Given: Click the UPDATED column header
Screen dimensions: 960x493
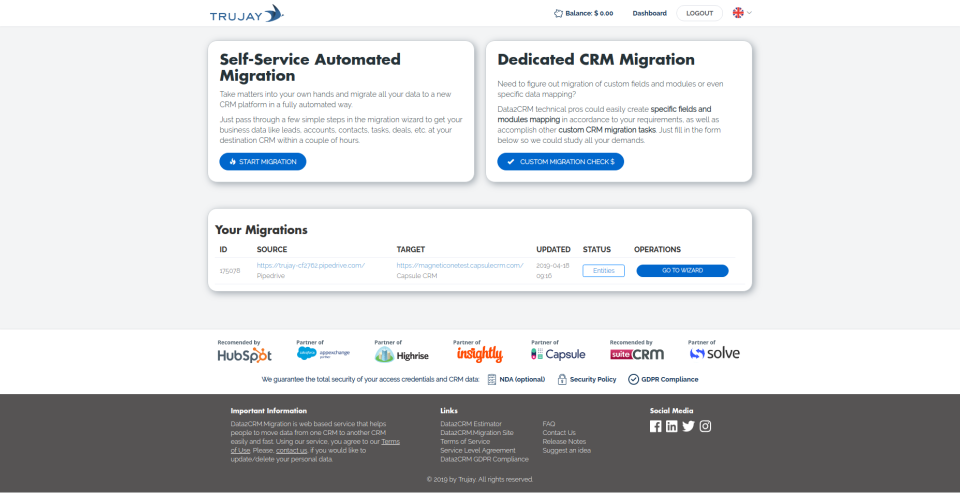Looking at the screenshot, I should click(x=553, y=250).
